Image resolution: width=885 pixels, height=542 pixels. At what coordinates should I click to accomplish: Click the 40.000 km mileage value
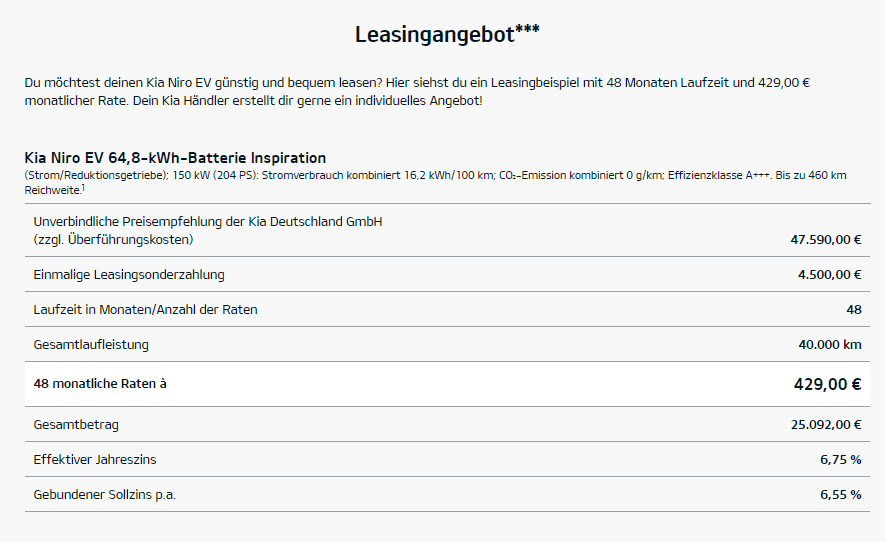point(829,344)
